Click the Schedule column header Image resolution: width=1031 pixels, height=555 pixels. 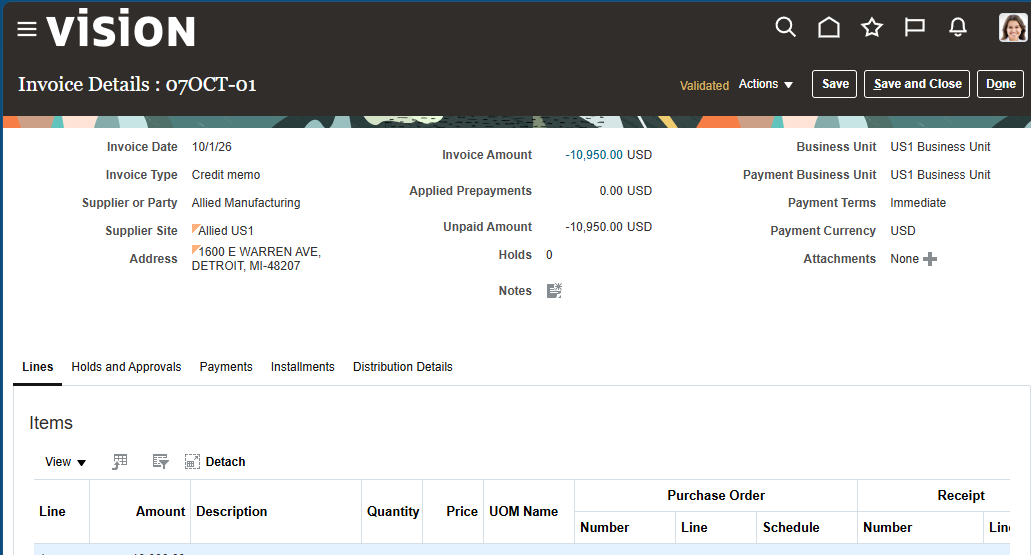click(807, 527)
